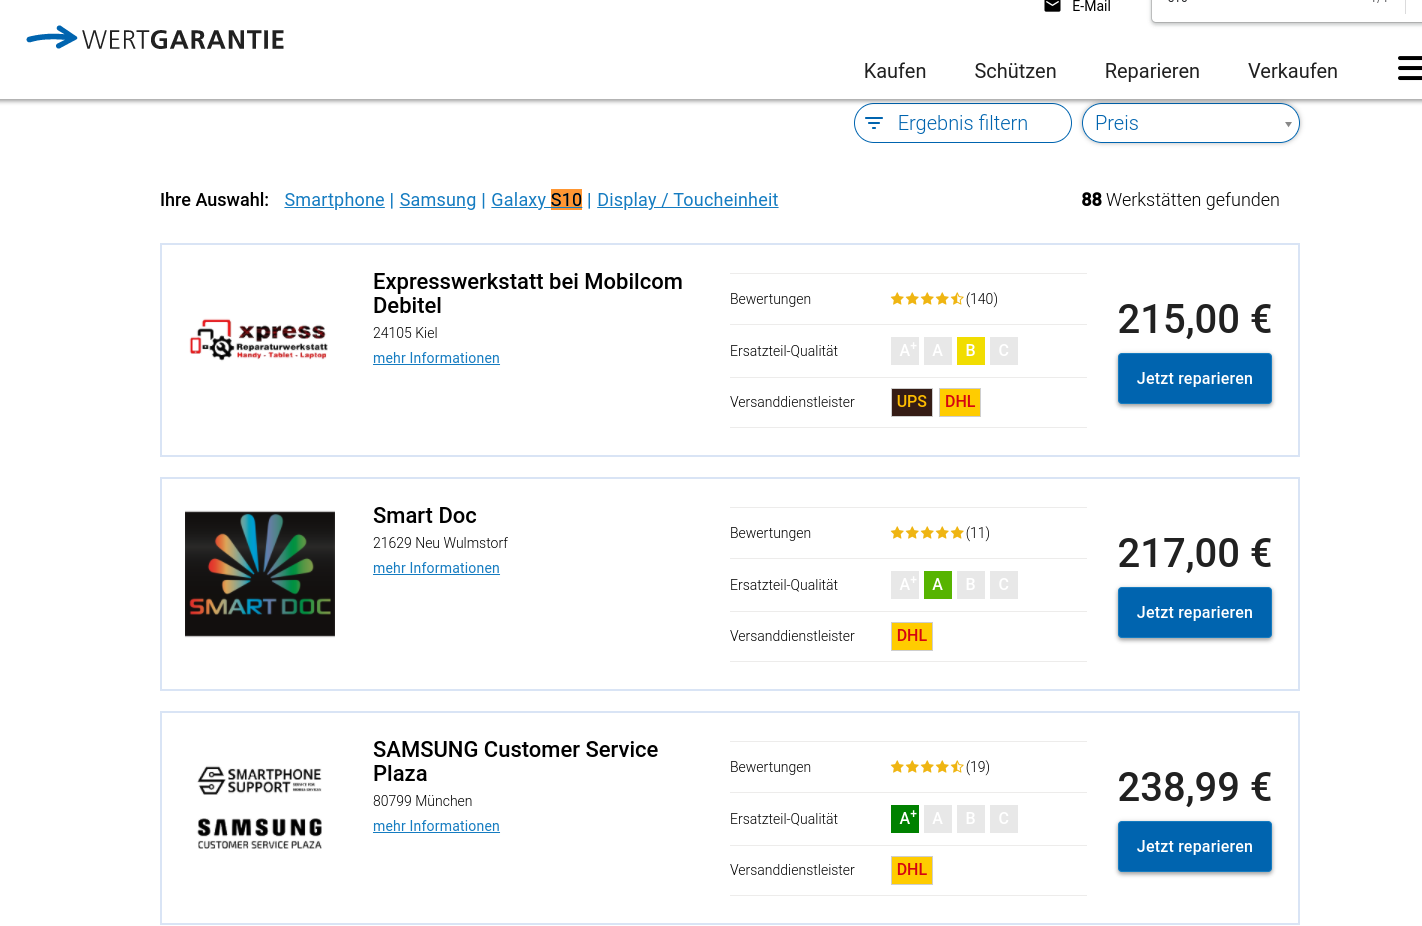
Task: Click the Expresswerkstatt bei Mobilcom Debitel title
Action: point(528,293)
